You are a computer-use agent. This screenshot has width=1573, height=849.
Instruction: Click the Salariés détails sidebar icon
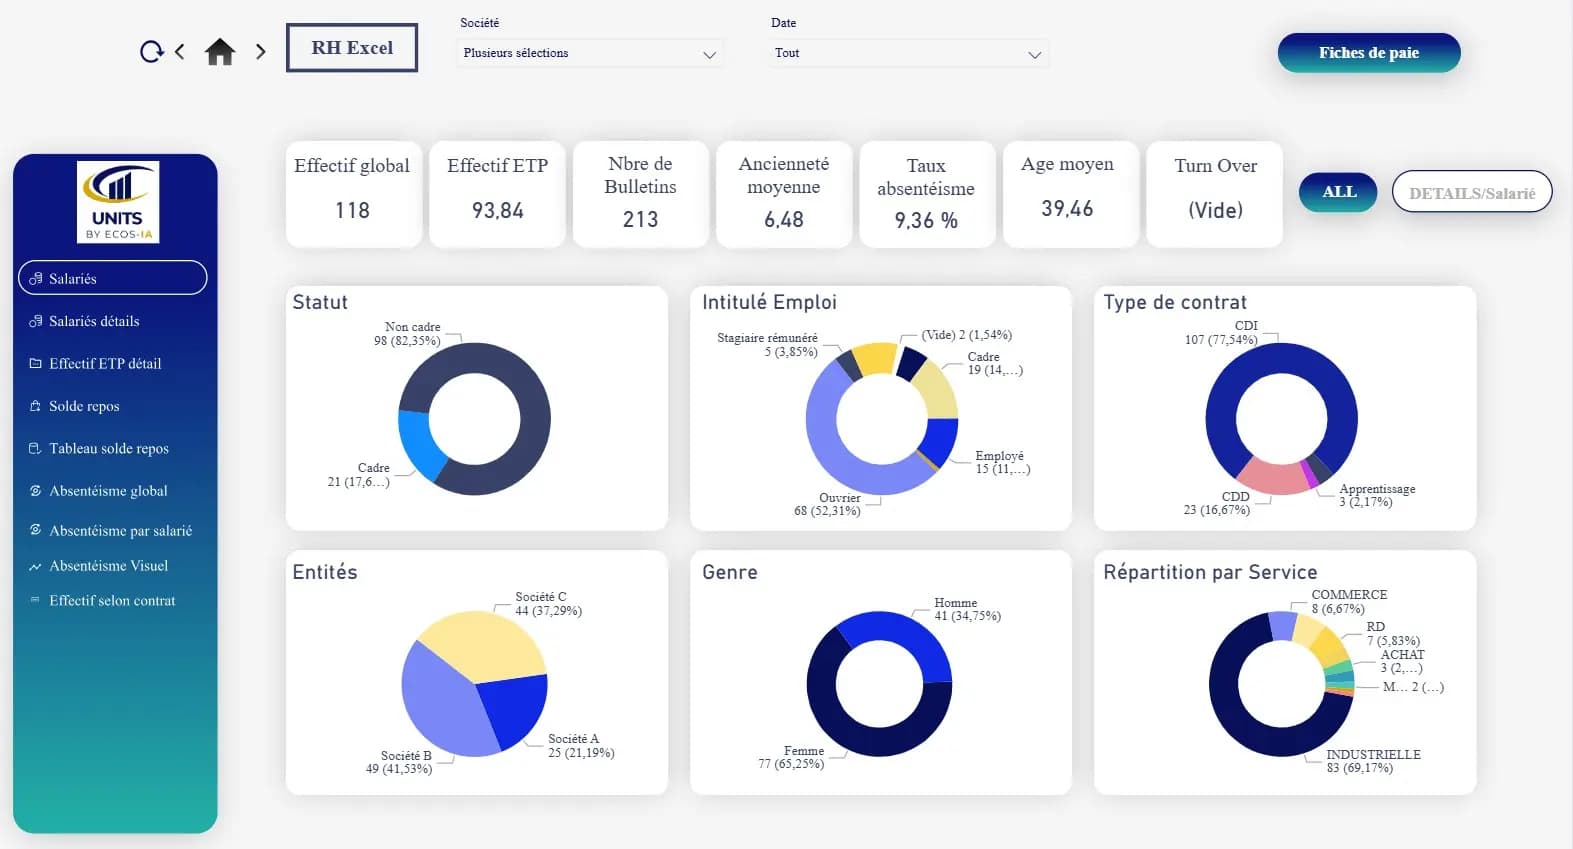36,321
